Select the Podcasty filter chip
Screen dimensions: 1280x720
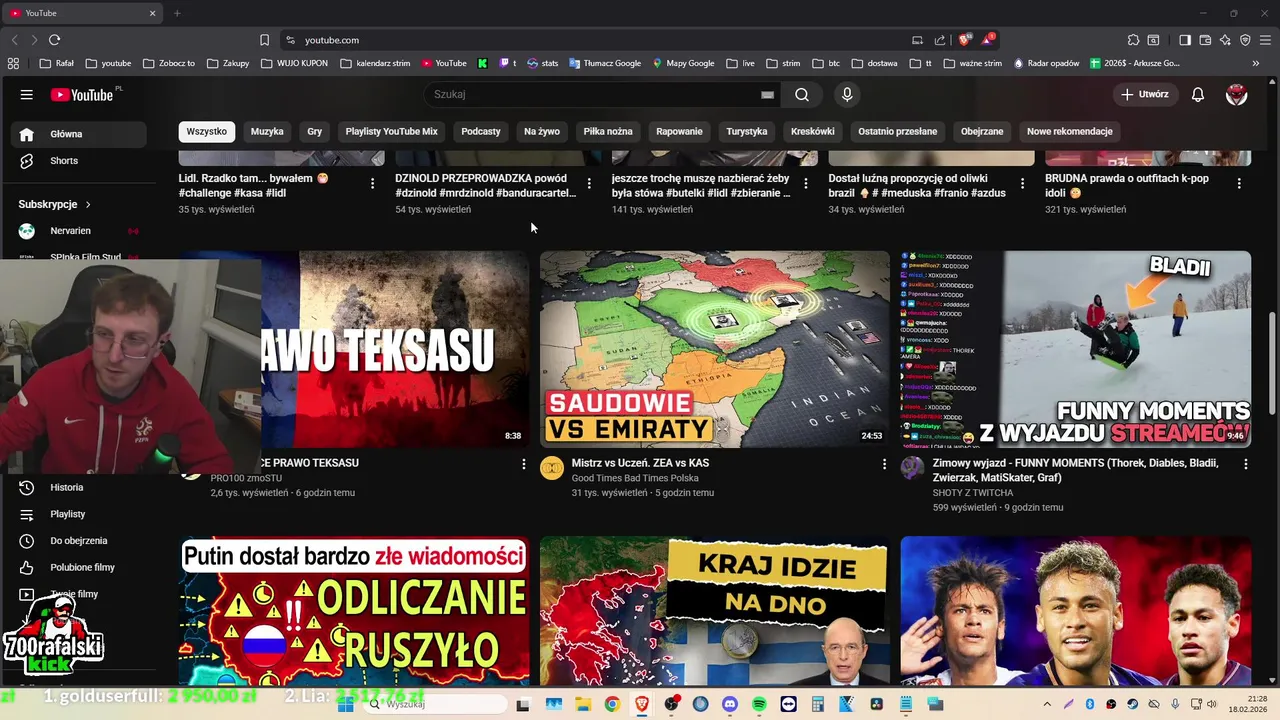[x=481, y=131]
